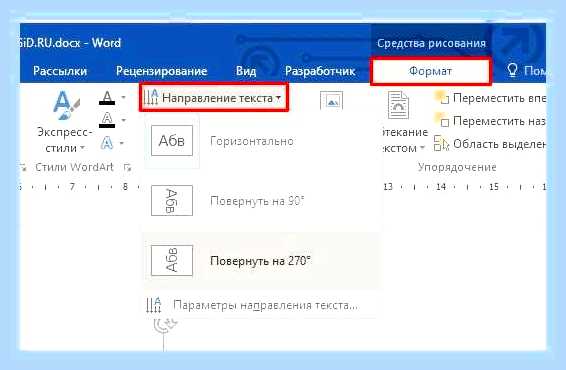Click the horizontal Абв preview thumbnail
The width and height of the screenshot is (566, 370).
172,141
